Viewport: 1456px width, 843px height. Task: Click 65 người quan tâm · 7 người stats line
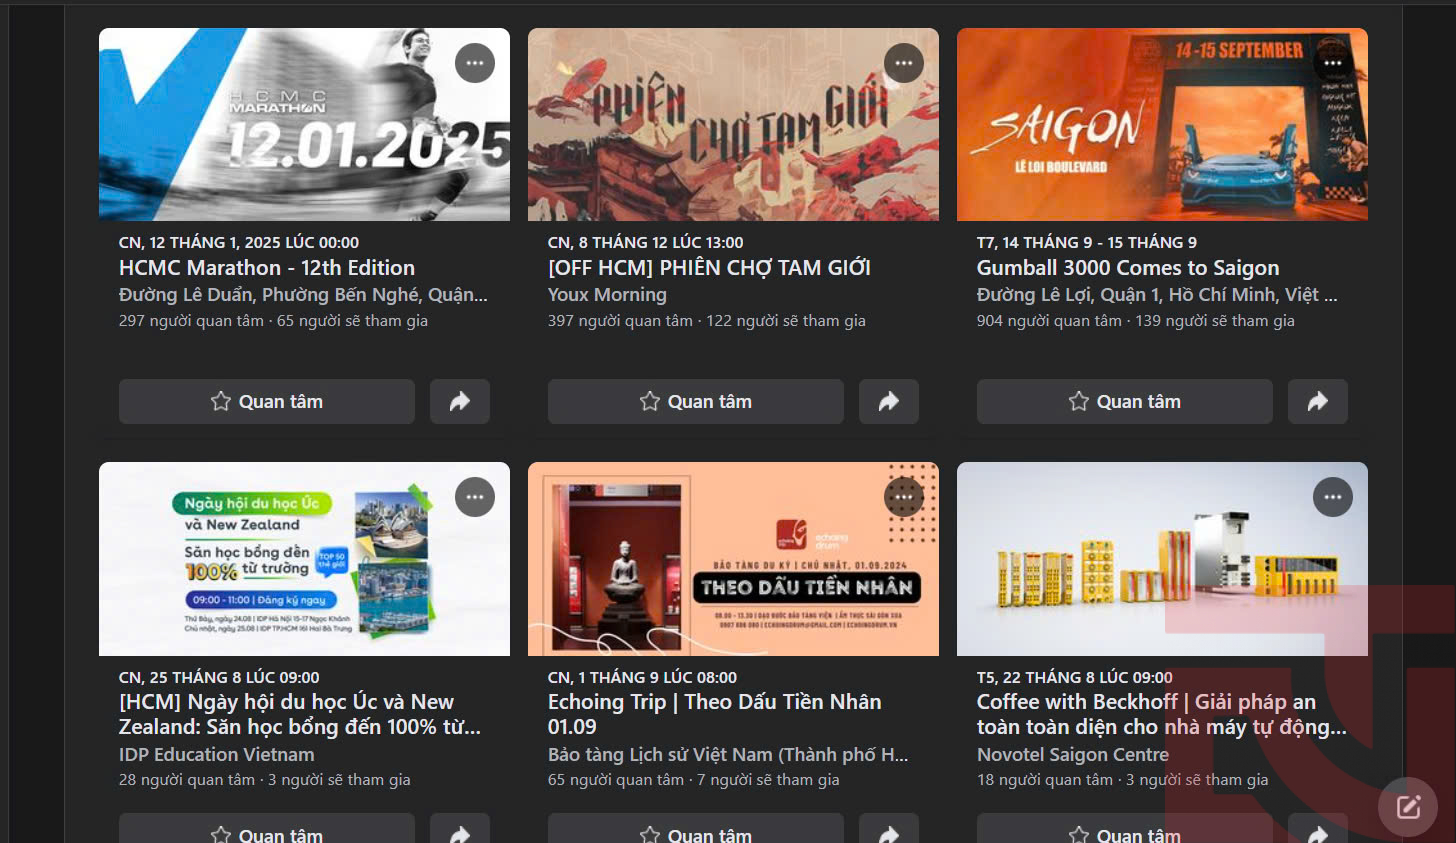pos(694,780)
